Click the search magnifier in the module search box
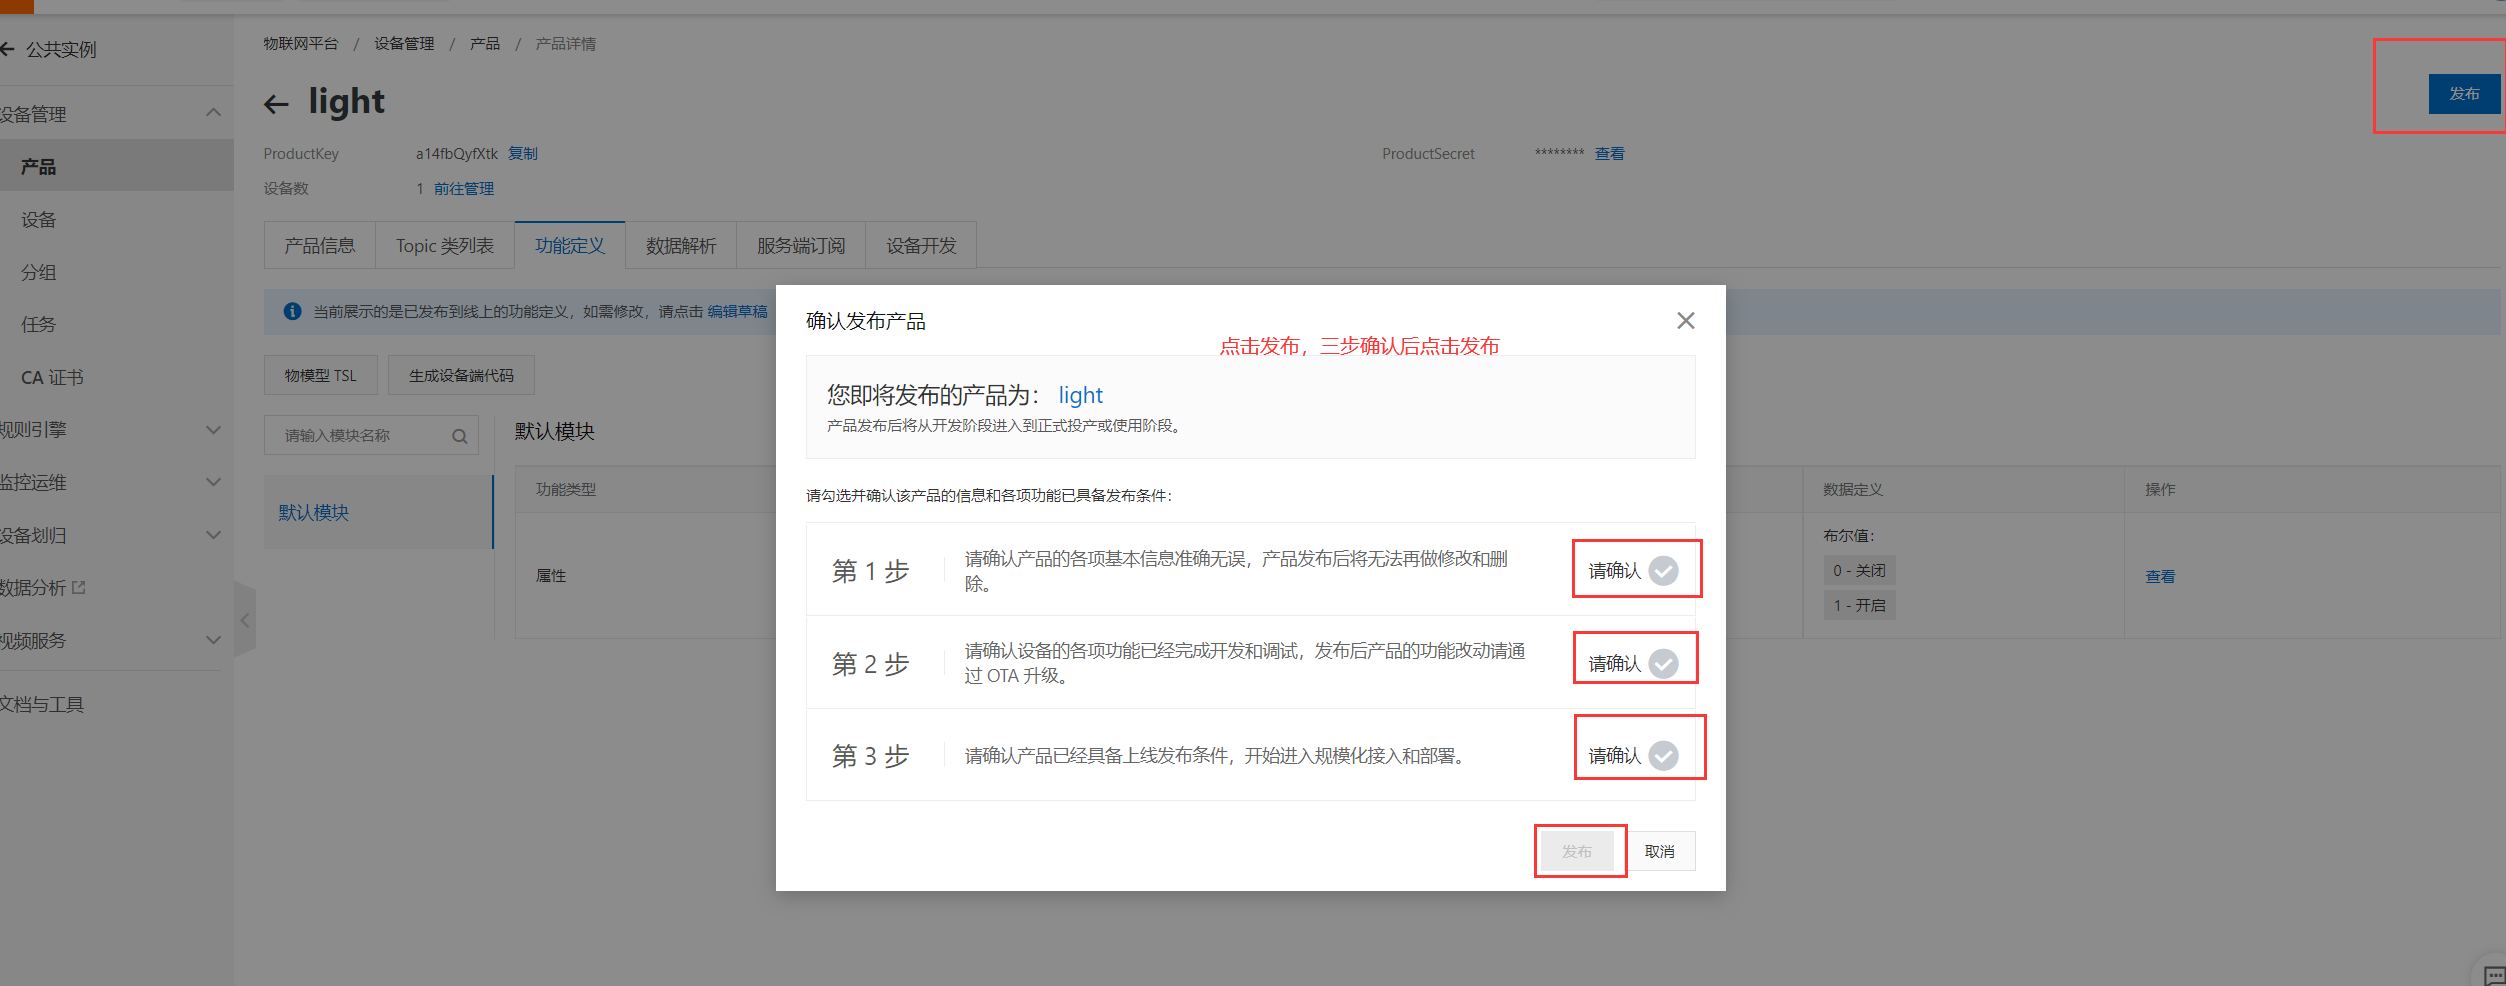 click(460, 435)
